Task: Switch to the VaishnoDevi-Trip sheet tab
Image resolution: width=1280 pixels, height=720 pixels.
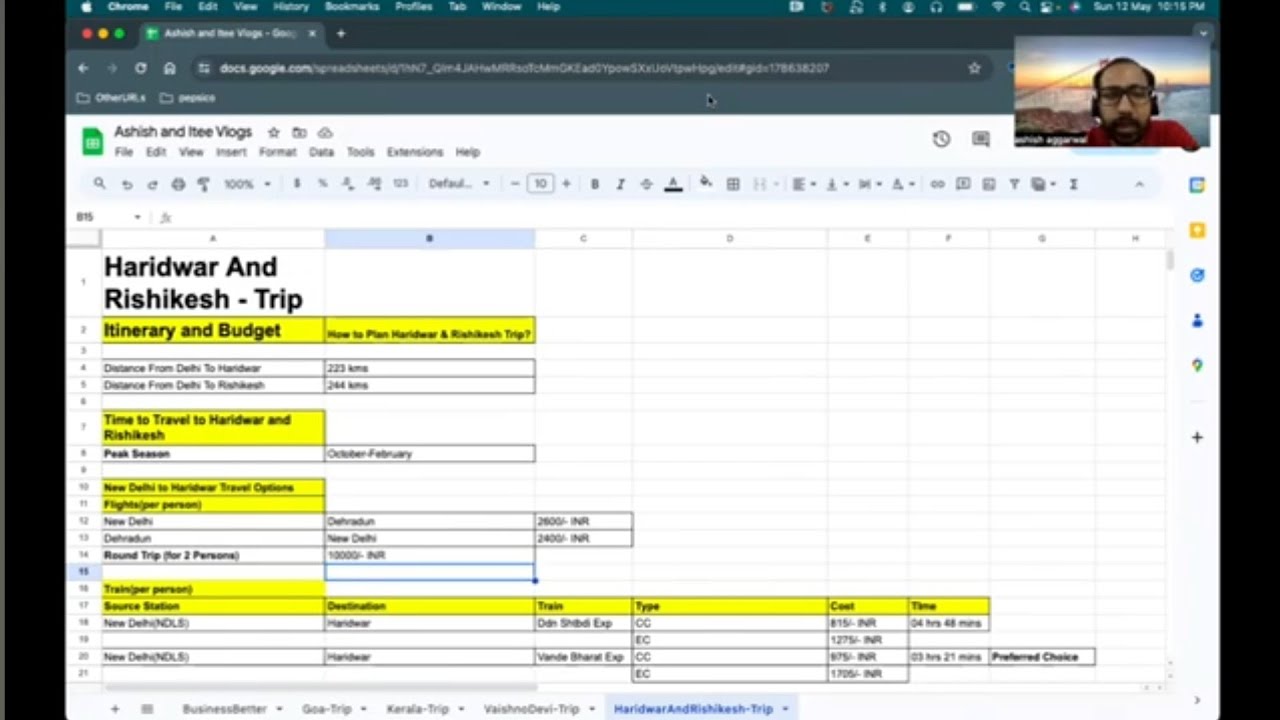Action: (531, 709)
